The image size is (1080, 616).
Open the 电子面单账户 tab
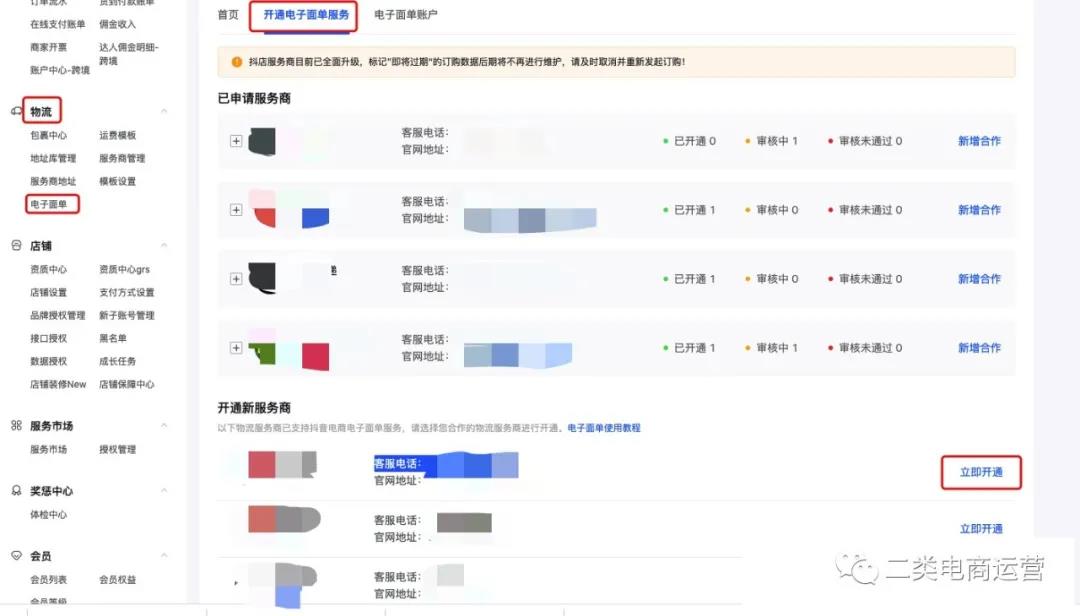pos(405,15)
